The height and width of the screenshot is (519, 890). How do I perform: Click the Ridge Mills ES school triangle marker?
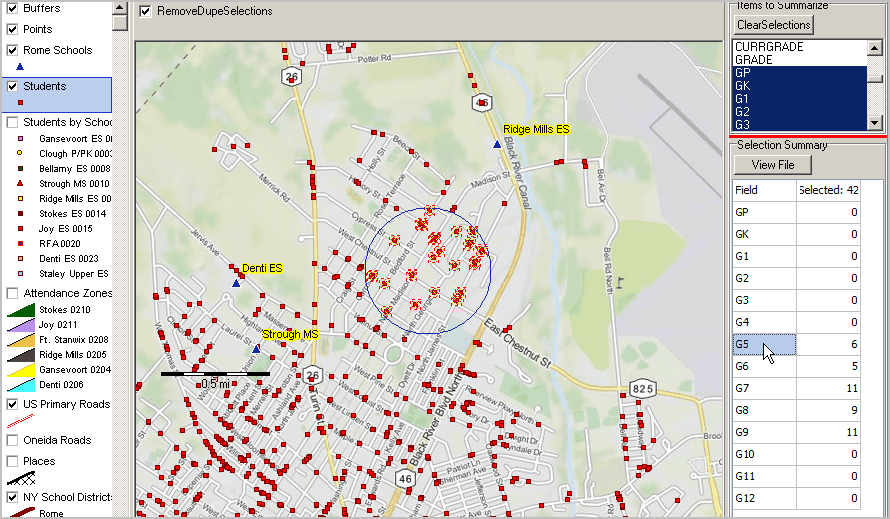[497, 145]
